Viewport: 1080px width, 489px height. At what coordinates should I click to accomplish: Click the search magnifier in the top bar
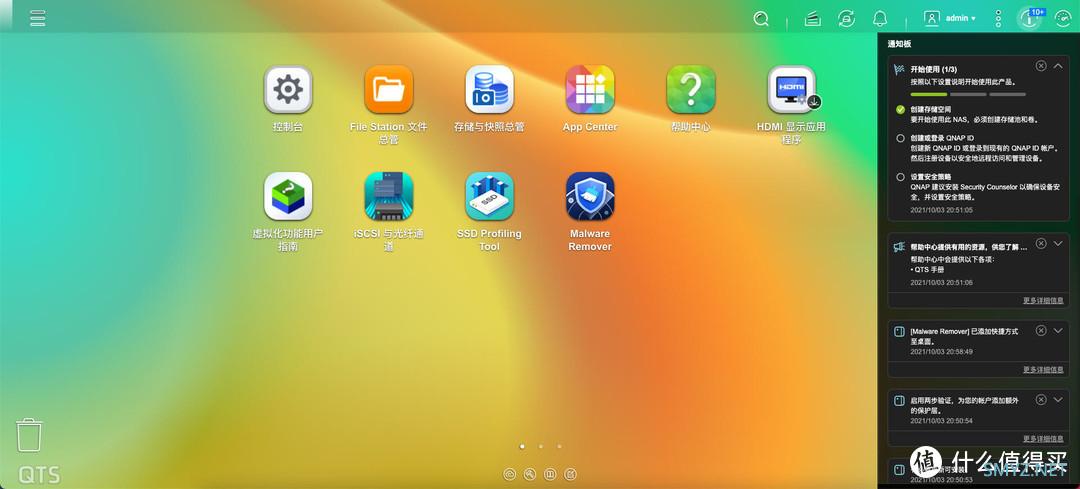[761, 19]
